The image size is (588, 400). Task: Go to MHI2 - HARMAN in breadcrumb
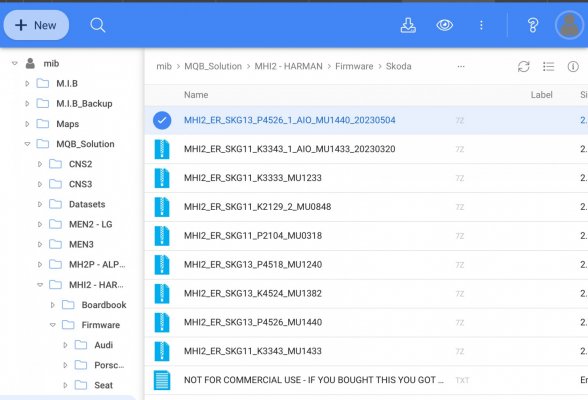288,66
